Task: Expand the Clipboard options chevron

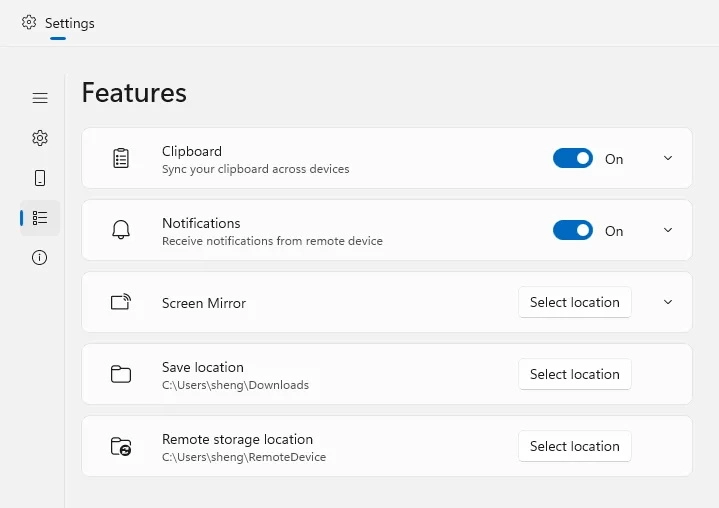Action: coord(668,158)
